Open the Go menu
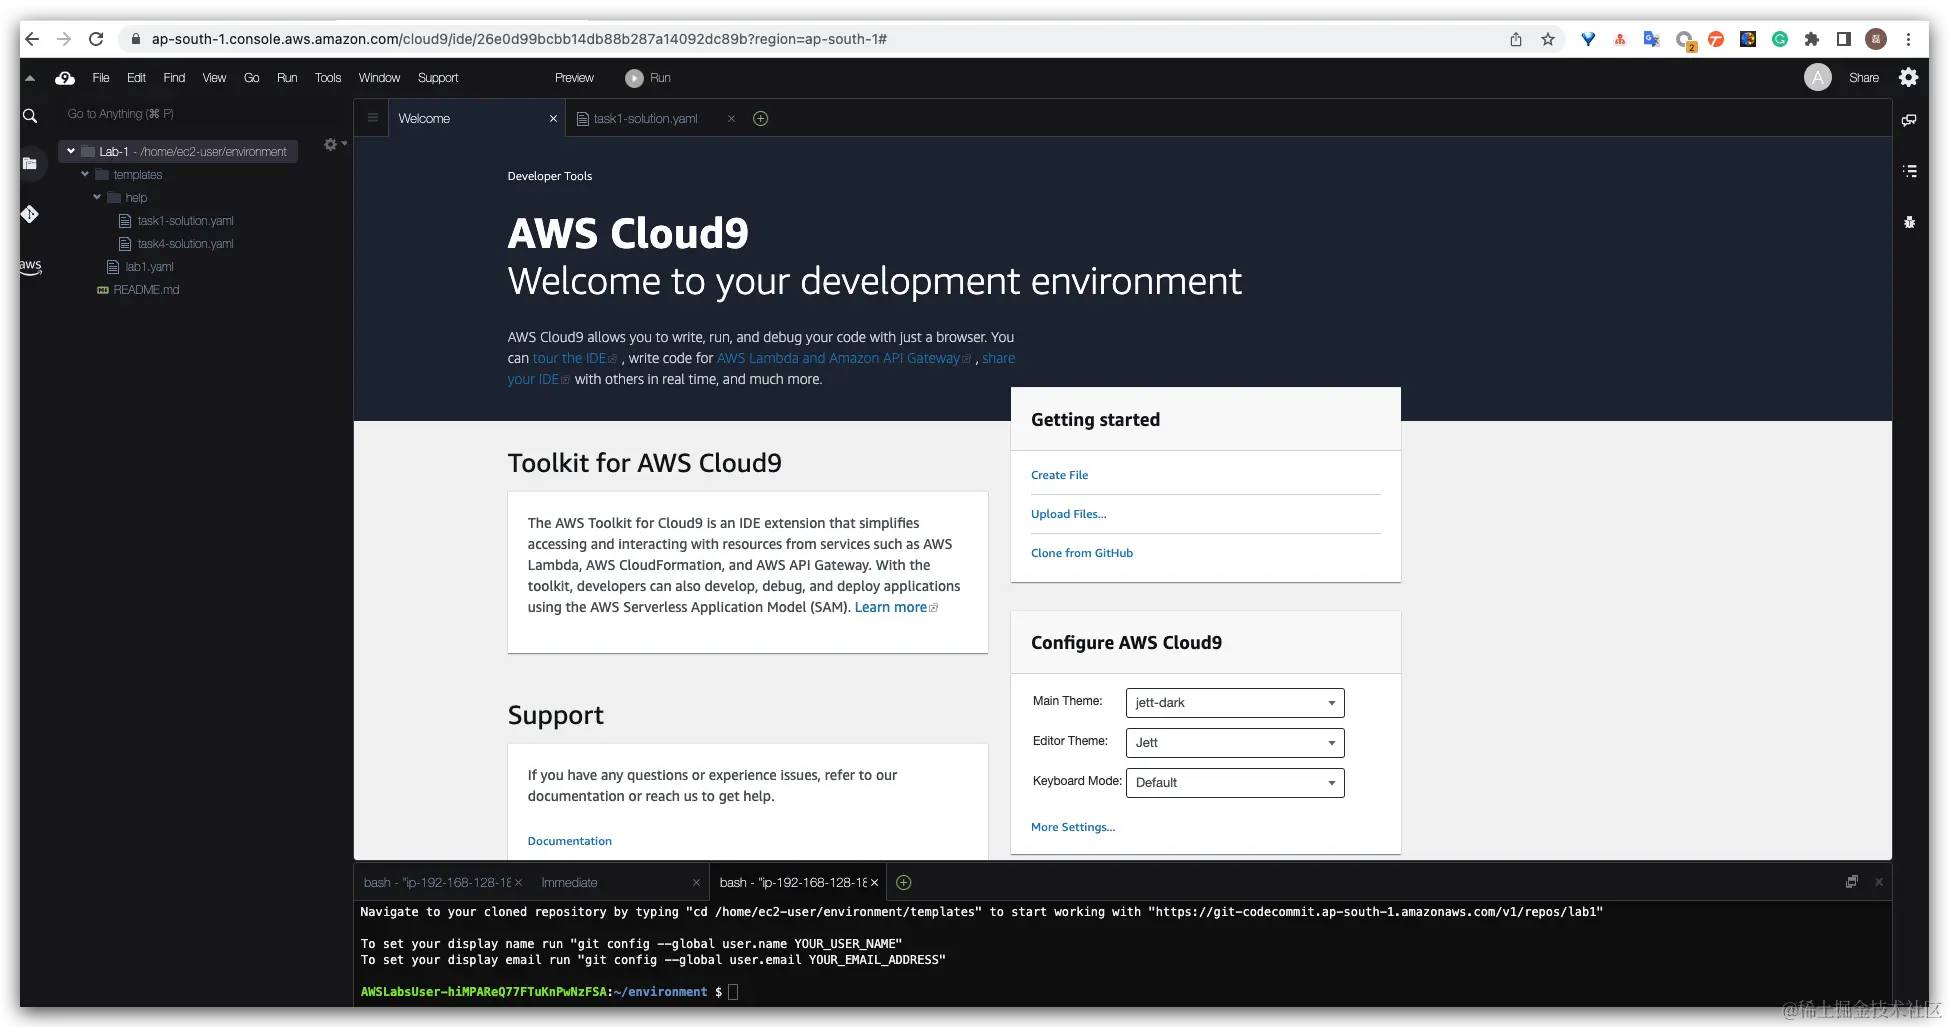 [251, 78]
